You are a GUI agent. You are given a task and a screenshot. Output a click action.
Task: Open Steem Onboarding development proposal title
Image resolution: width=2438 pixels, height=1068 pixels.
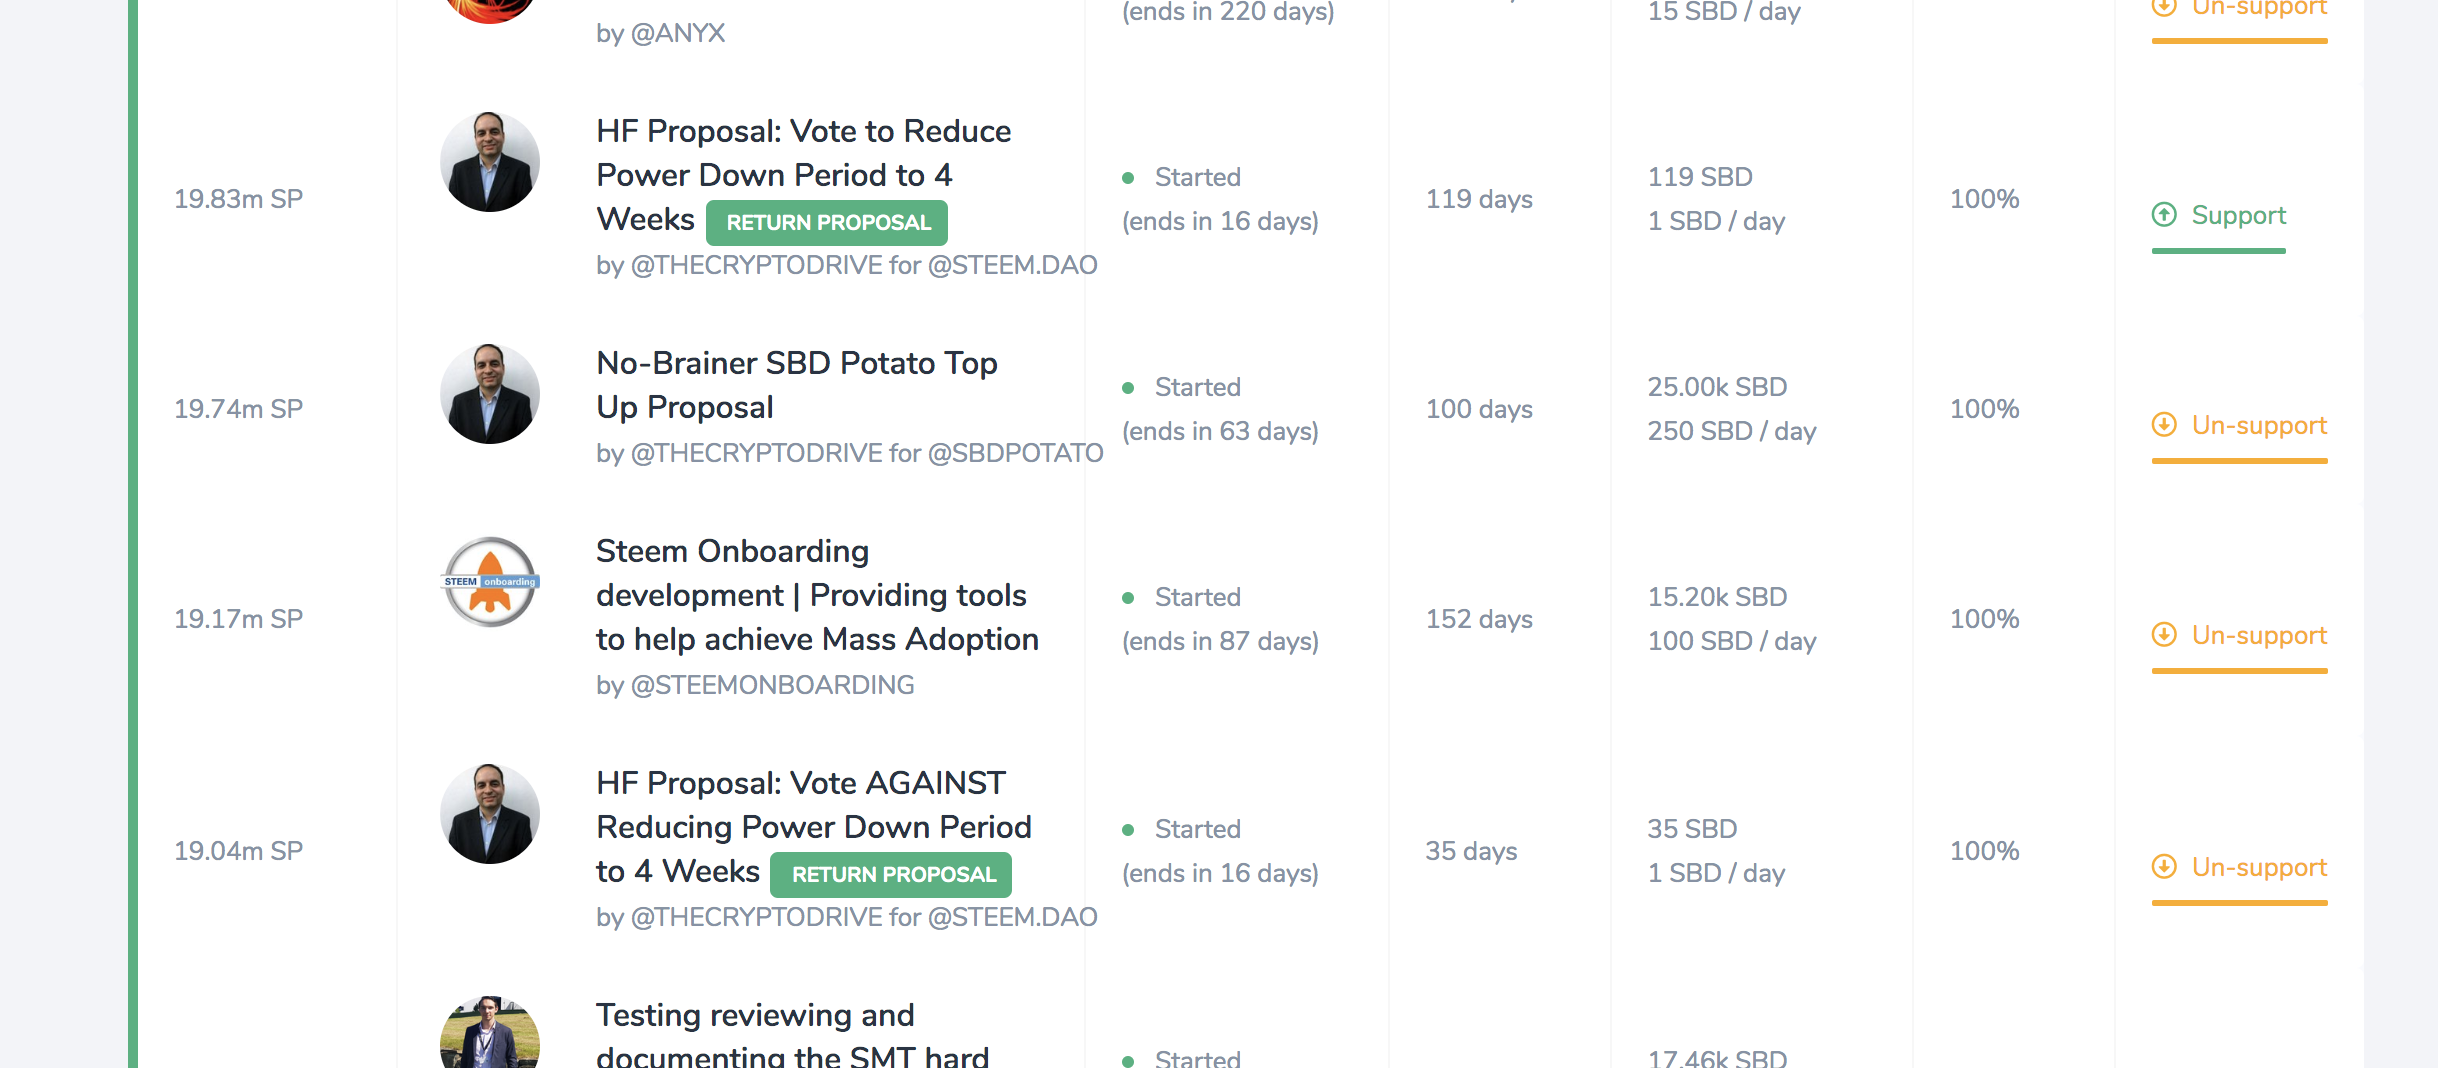tap(817, 595)
